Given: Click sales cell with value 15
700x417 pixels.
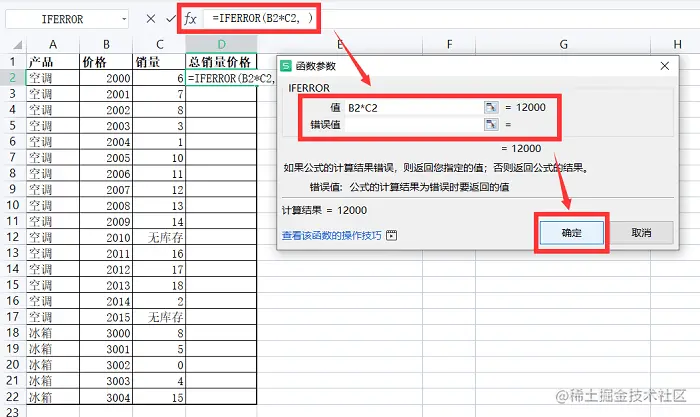Looking at the screenshot, I should point(159,397).
